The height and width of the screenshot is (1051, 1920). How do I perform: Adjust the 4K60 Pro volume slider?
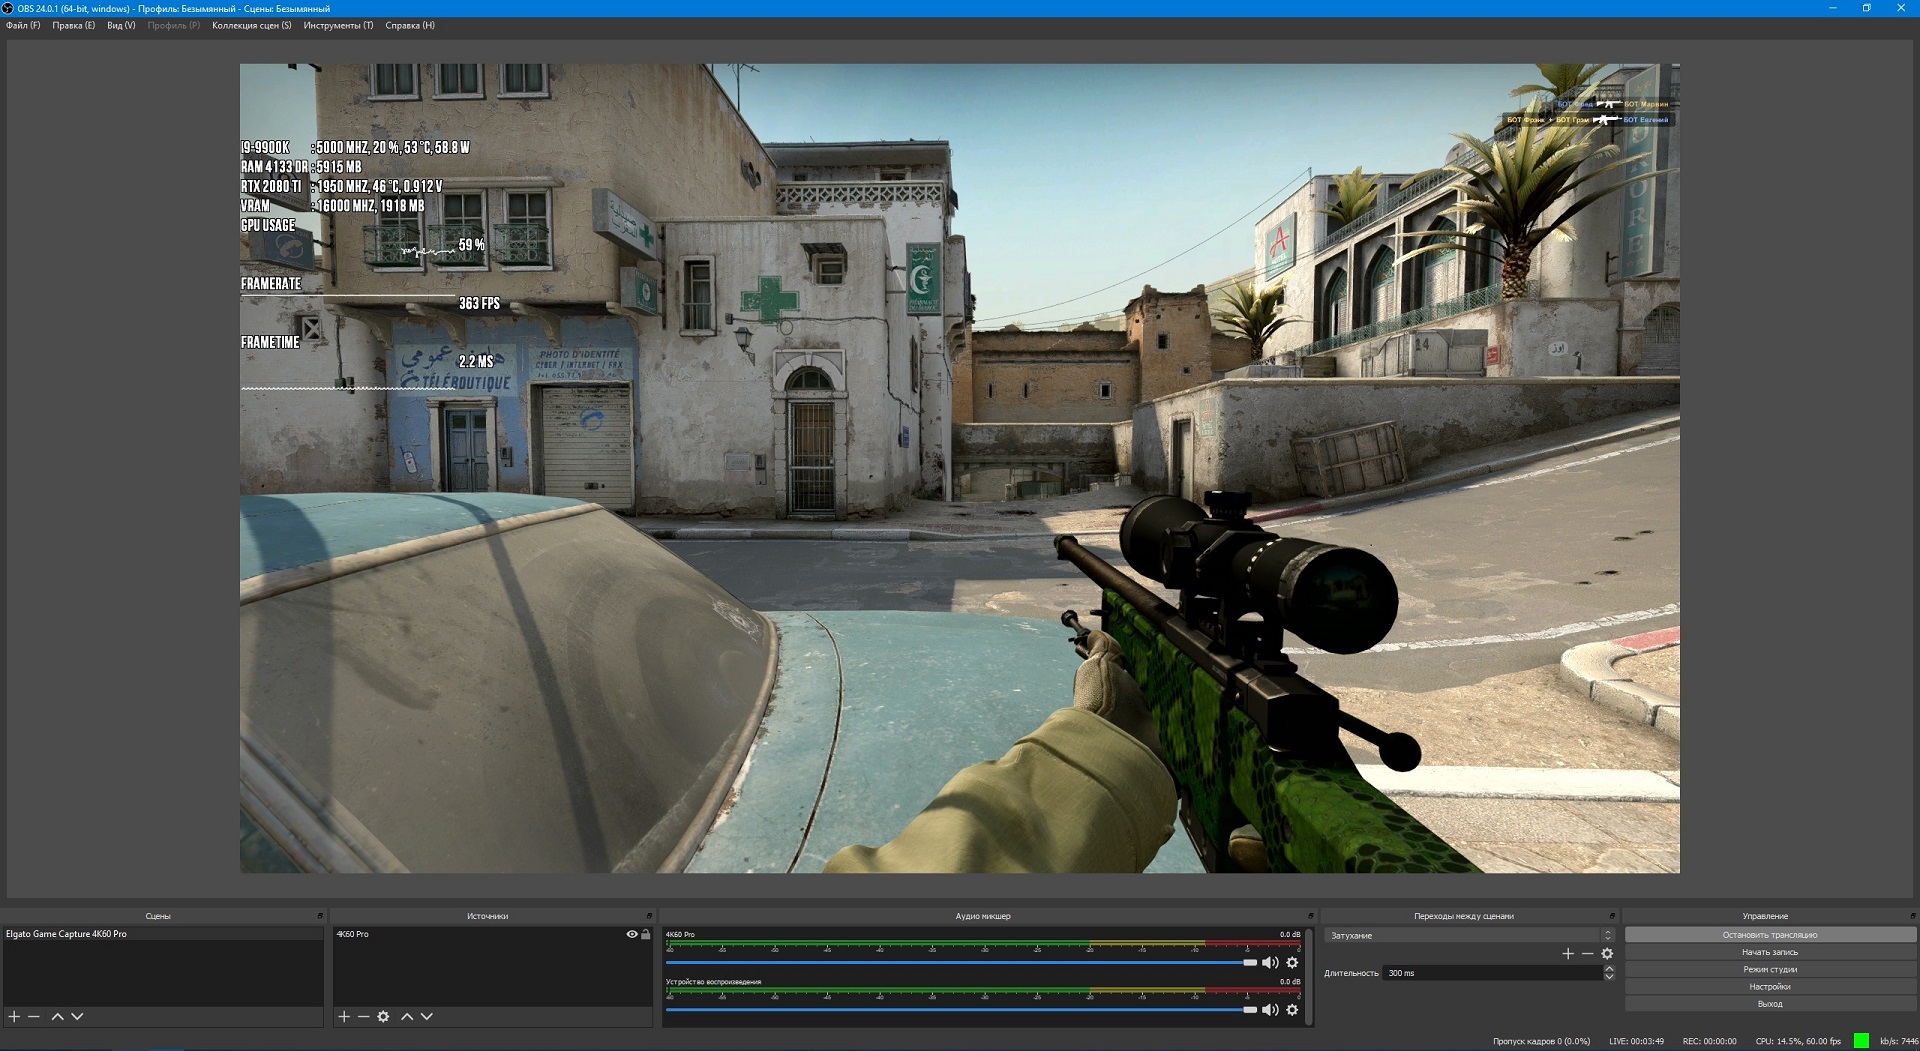pyautogui.click(x=961, y=962)
